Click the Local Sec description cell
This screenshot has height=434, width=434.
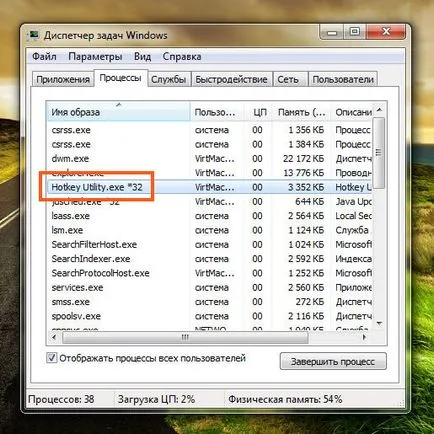[x=353, y=216]
